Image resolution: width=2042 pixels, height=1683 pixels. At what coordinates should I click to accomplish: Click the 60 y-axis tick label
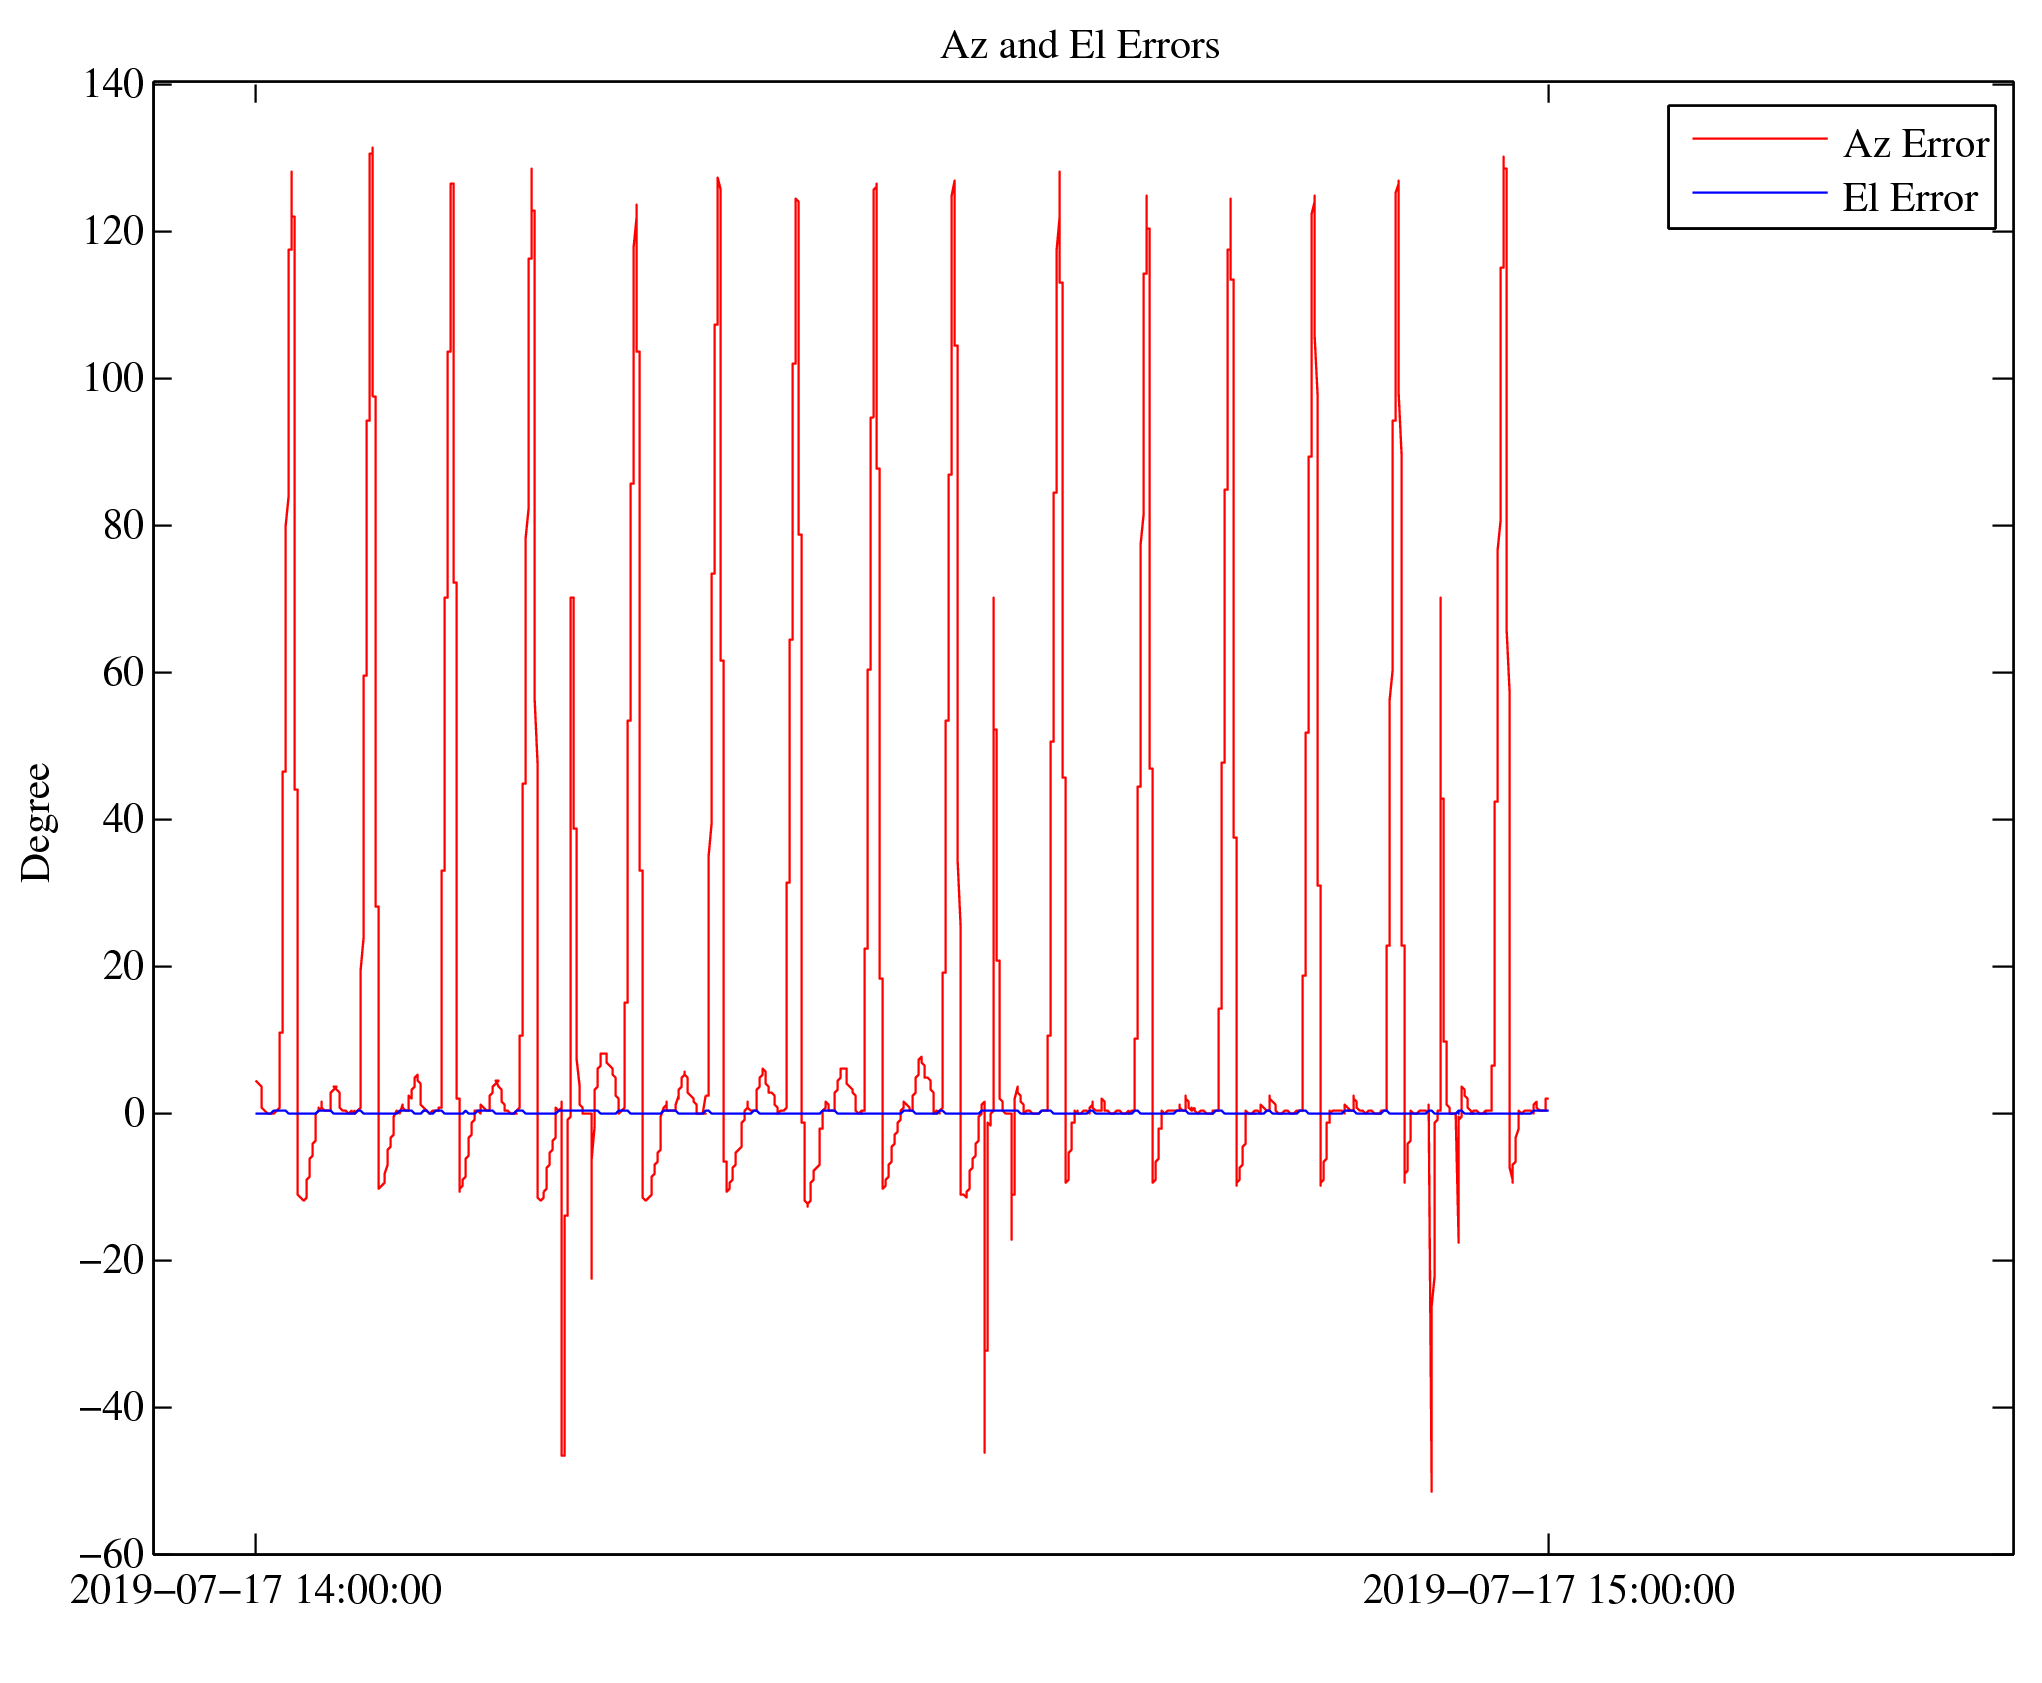123,672
